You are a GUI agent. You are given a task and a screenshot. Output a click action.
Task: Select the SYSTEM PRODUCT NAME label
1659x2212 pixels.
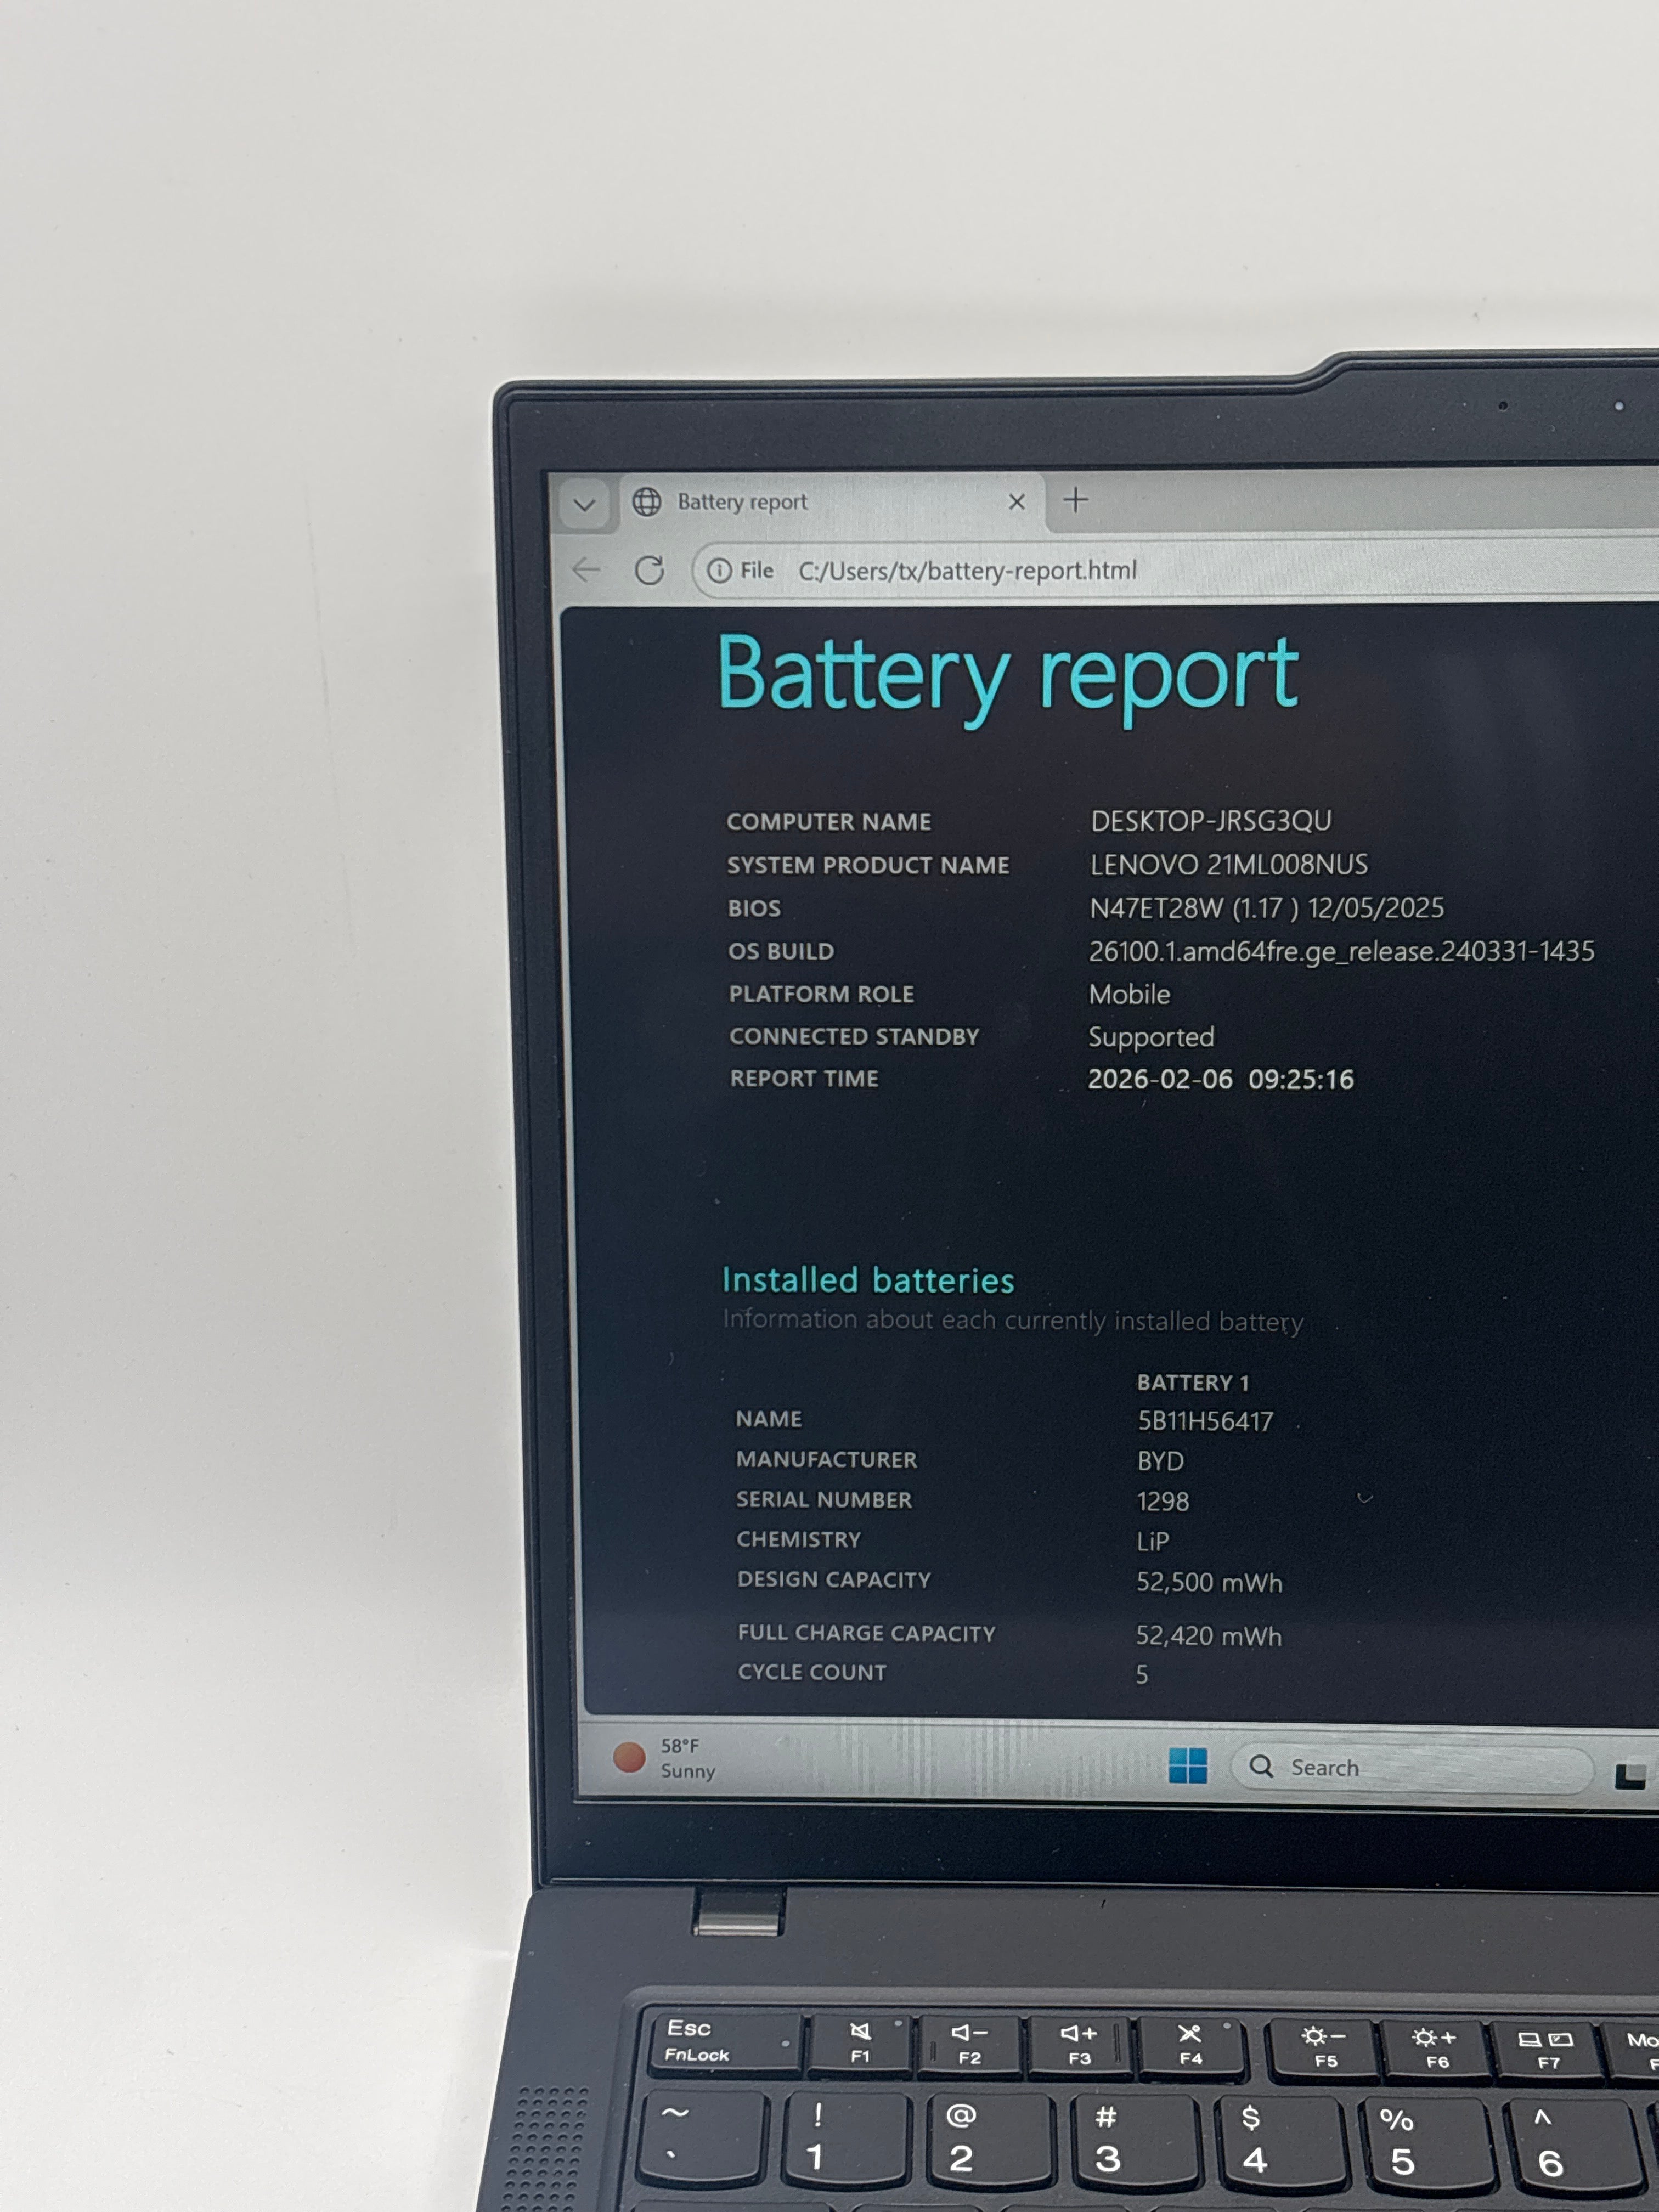pyautogui.click(x=868, y=865)
